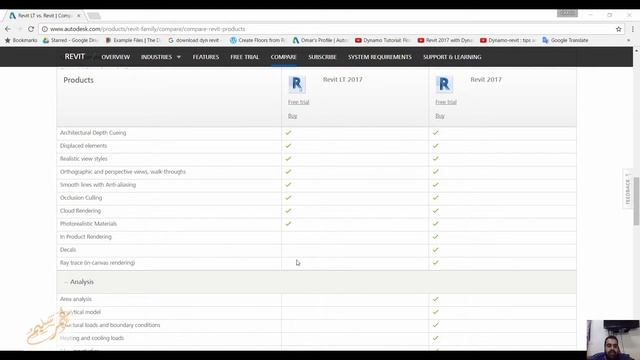The width and height of the screenshot is (640, 360).
Task: Click Free trial link under Revit LT 2017
Action: [298, 102]
